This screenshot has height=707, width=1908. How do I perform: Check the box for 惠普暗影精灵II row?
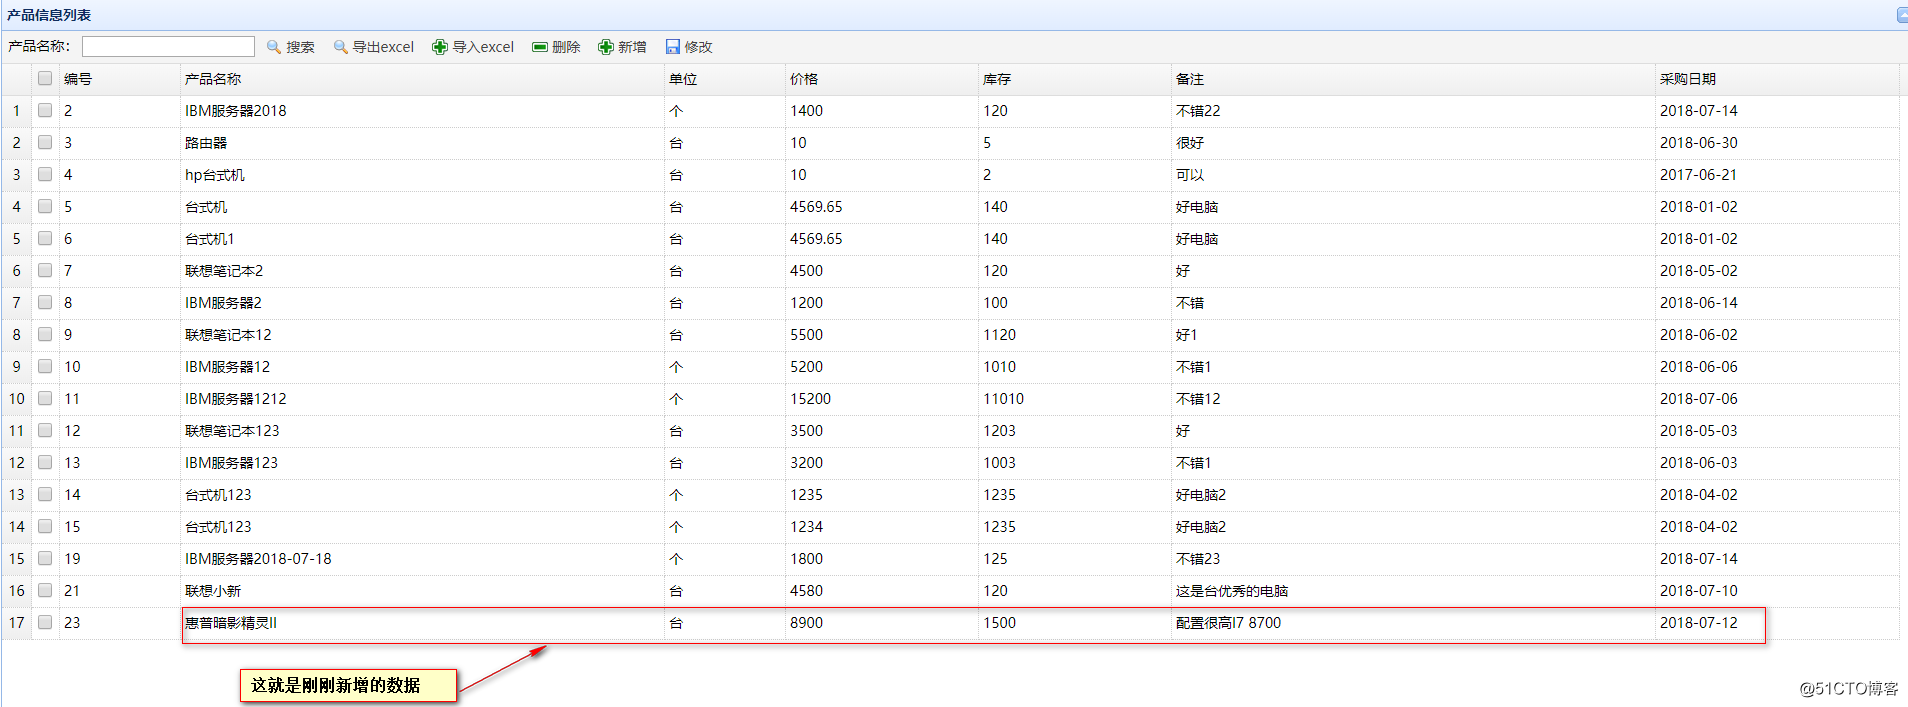tap(45, 622)
